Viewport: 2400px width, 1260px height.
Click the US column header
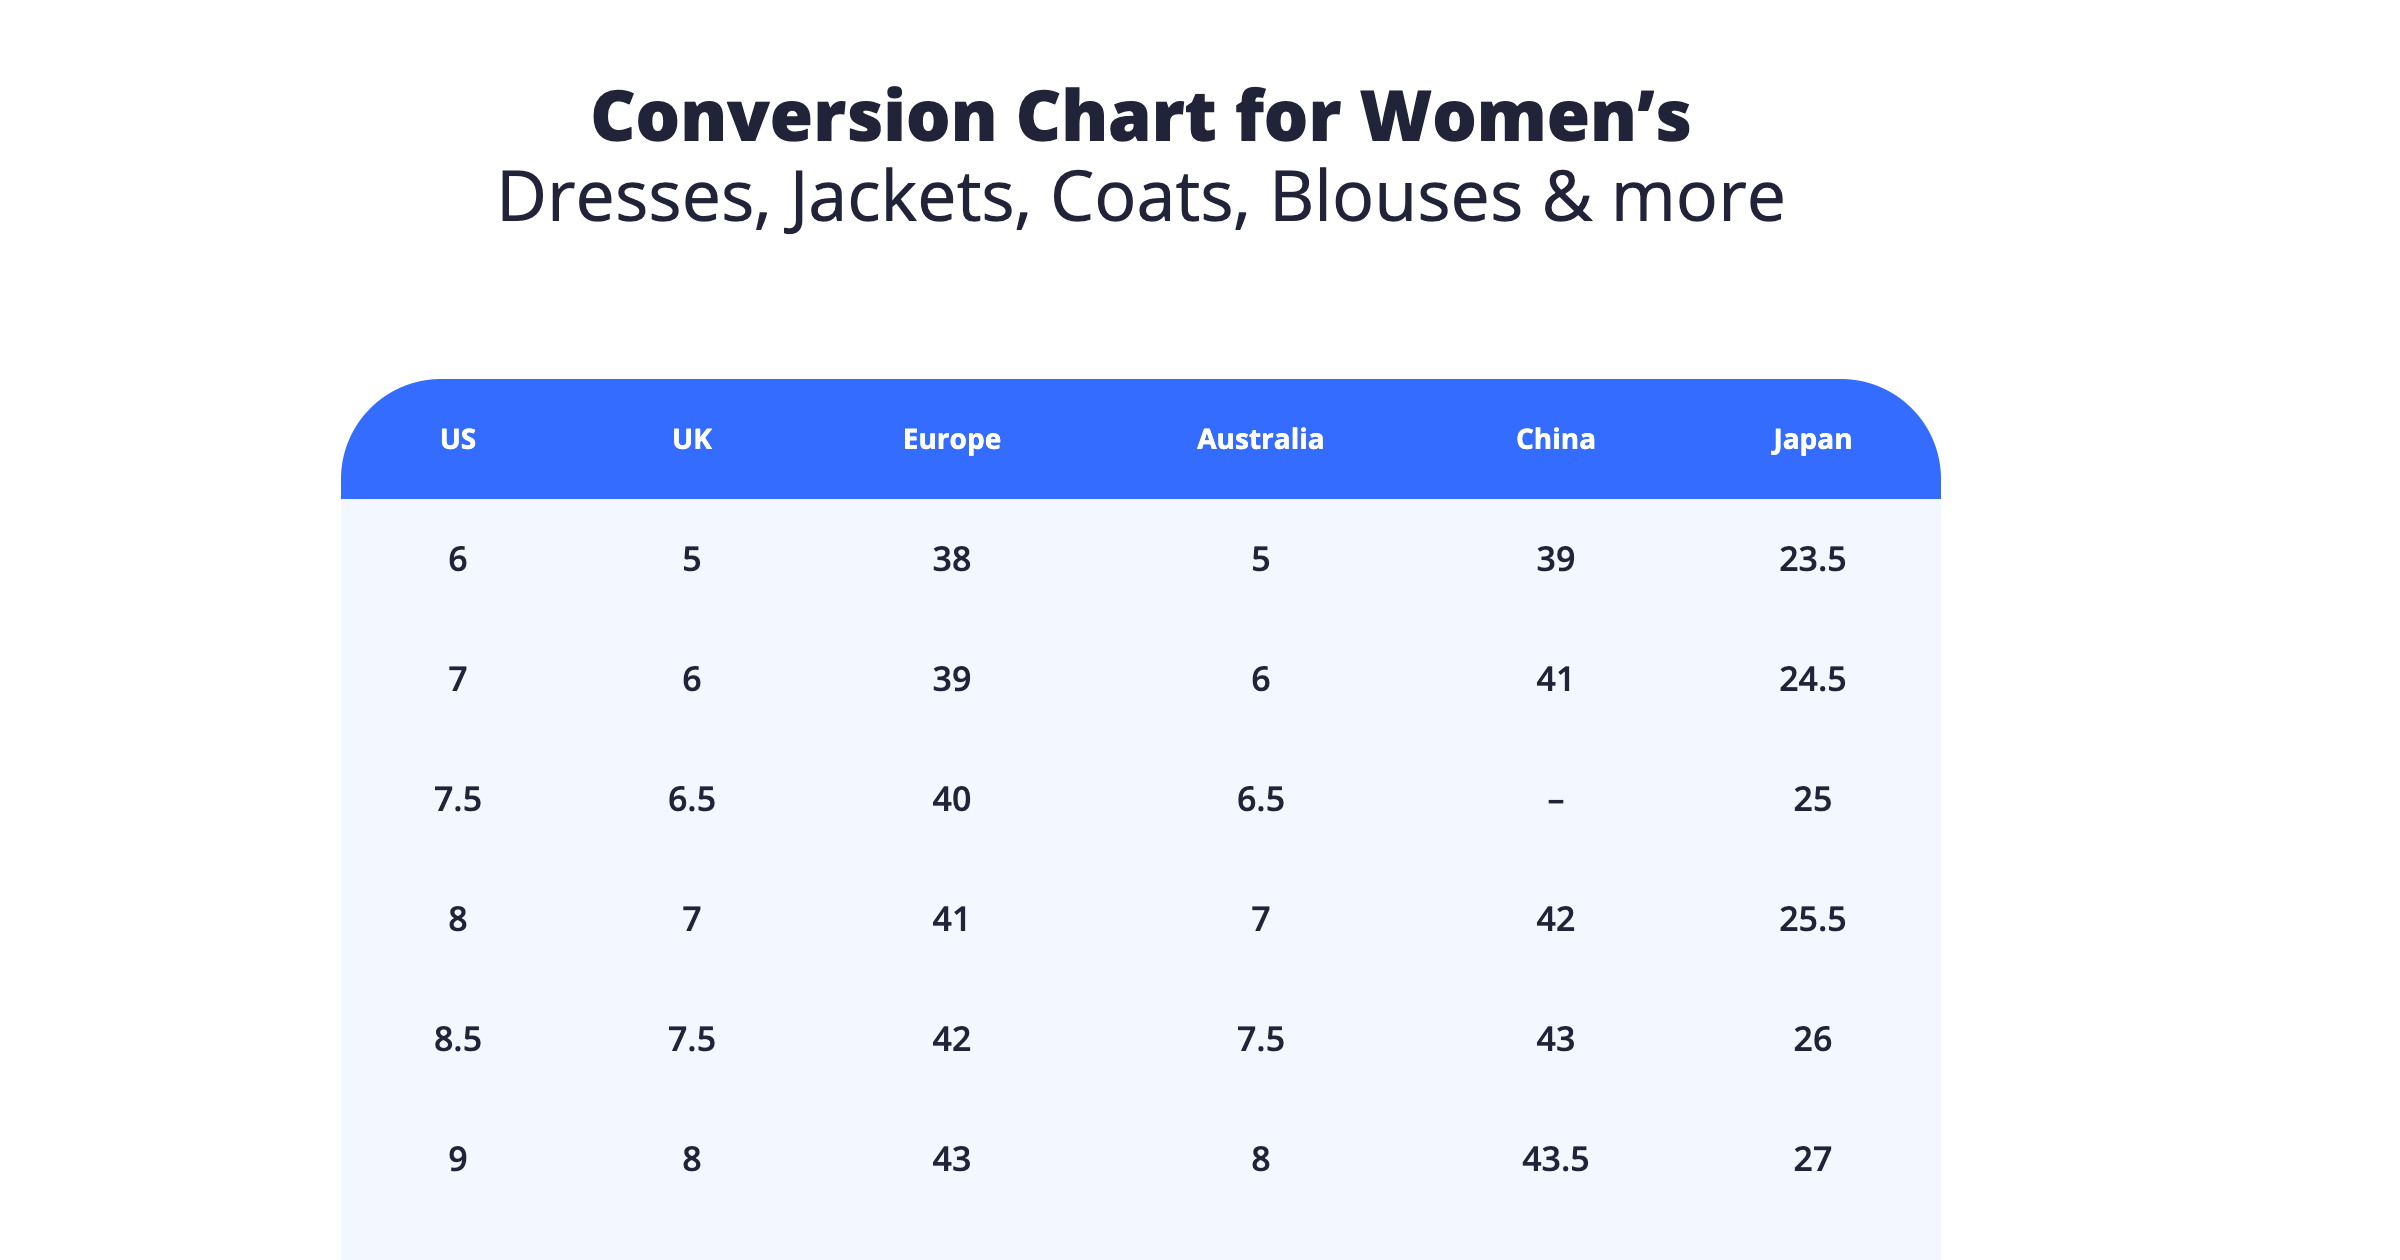(x=458, y=439)
